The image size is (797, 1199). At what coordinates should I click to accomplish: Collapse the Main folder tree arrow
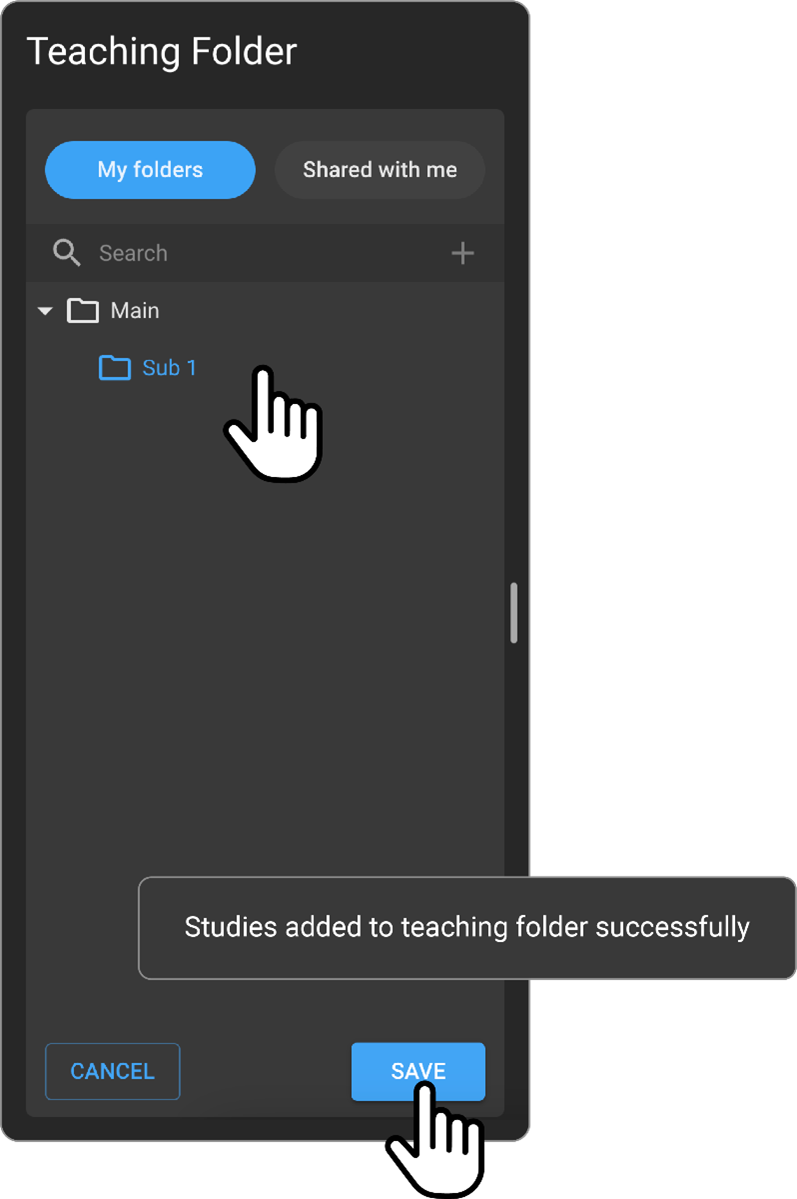(44, 311)
